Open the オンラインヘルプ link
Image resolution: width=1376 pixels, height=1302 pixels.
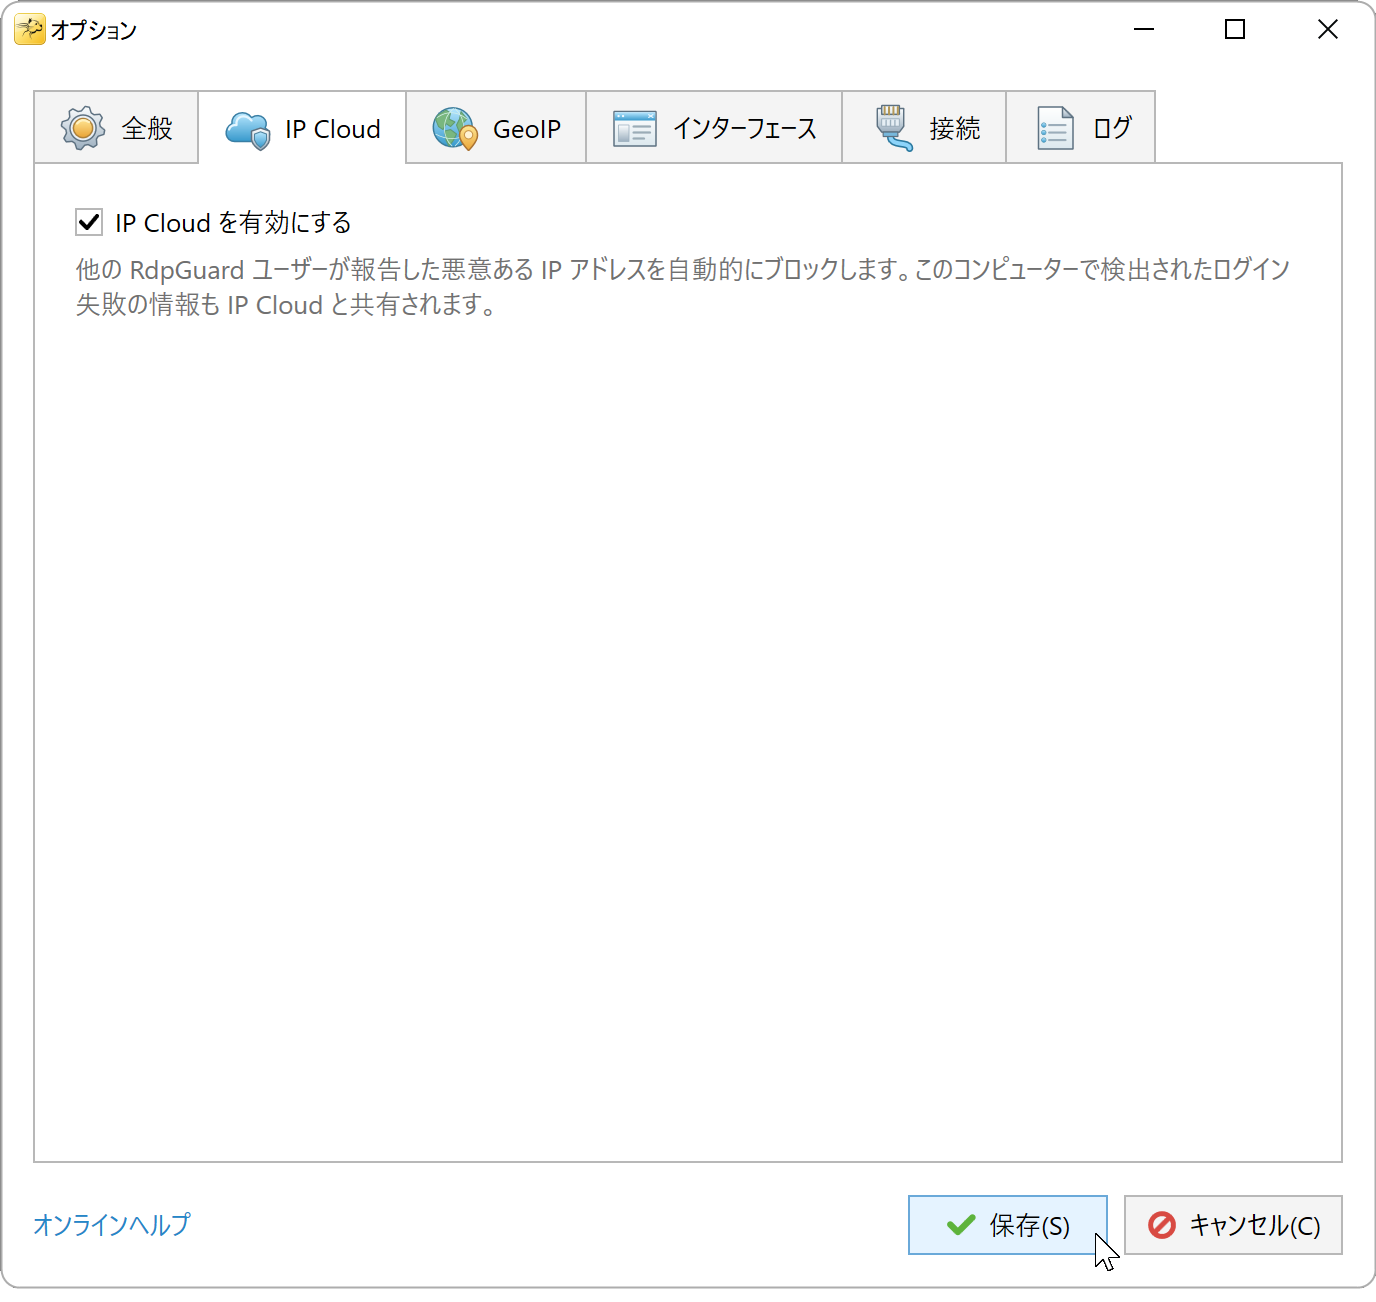(x=112, y=1224)
